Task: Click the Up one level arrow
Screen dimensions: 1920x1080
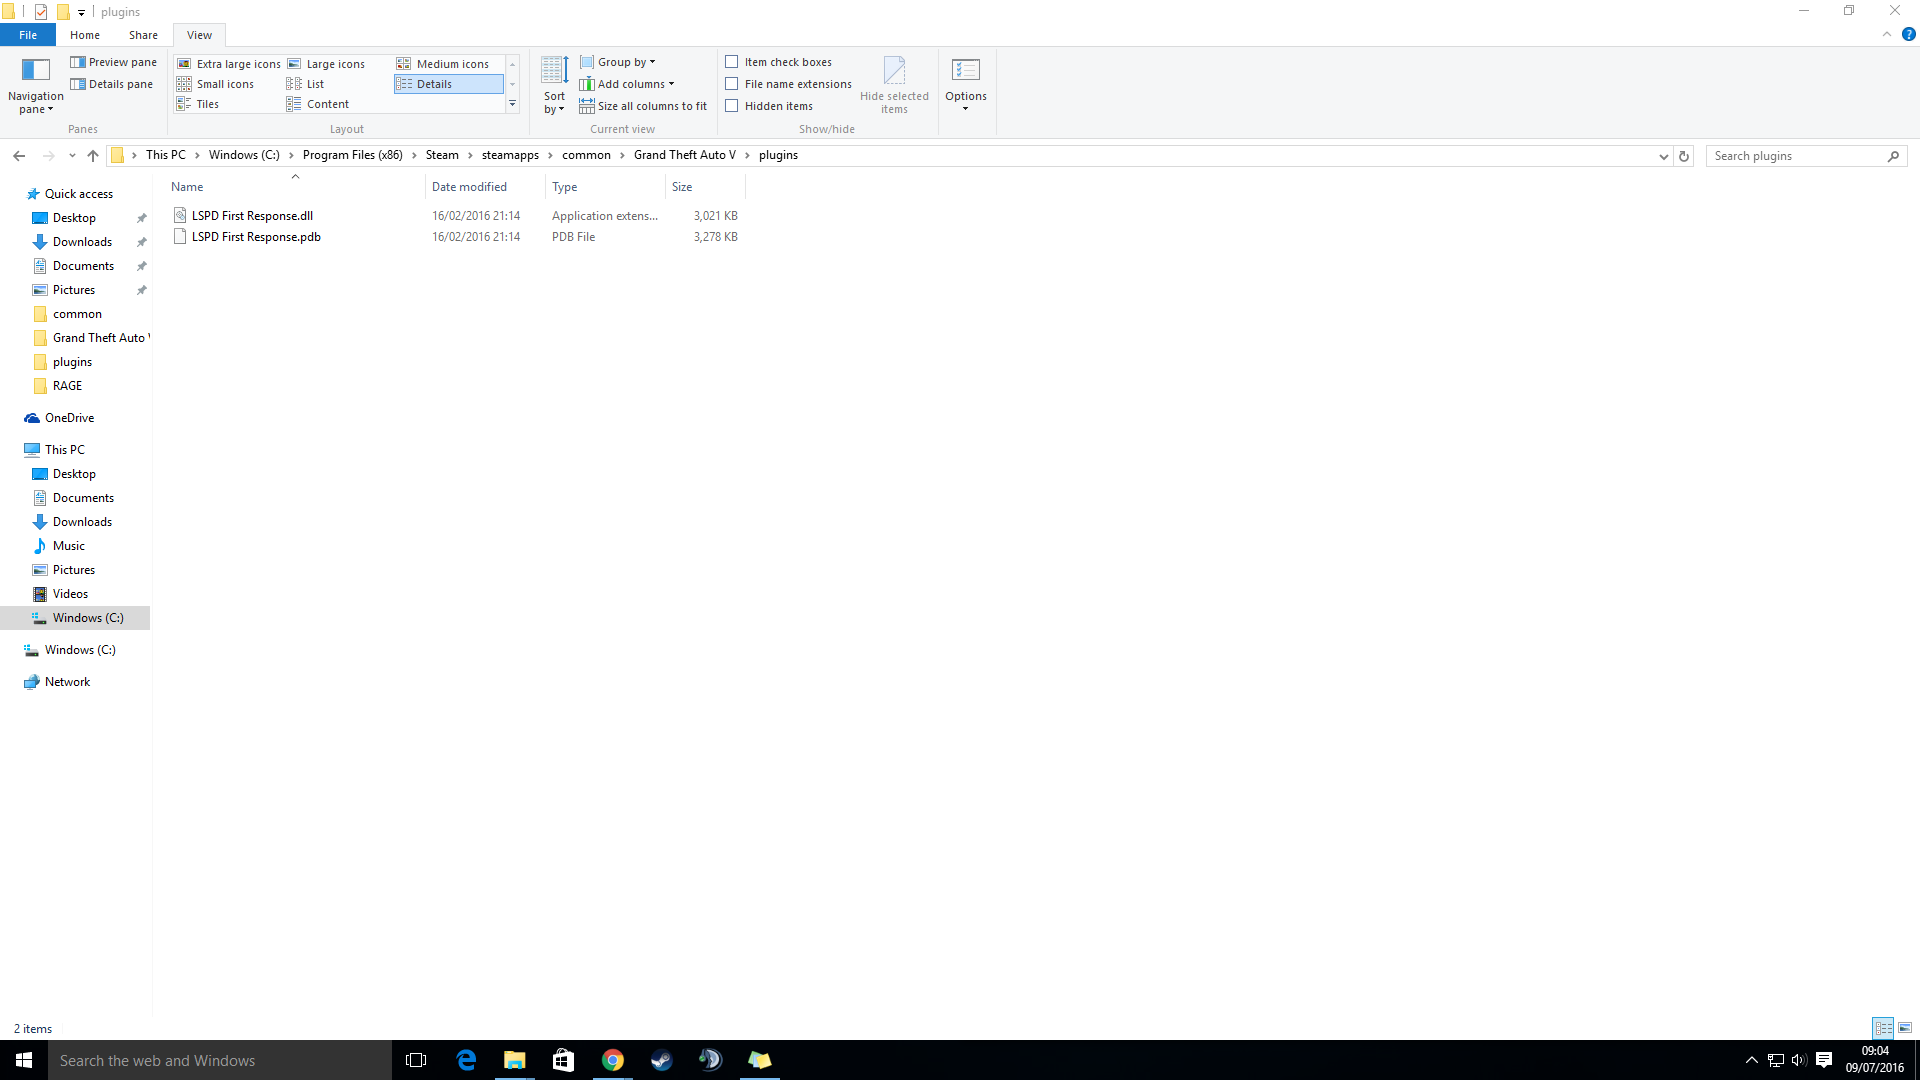Action: click(93, 156)
